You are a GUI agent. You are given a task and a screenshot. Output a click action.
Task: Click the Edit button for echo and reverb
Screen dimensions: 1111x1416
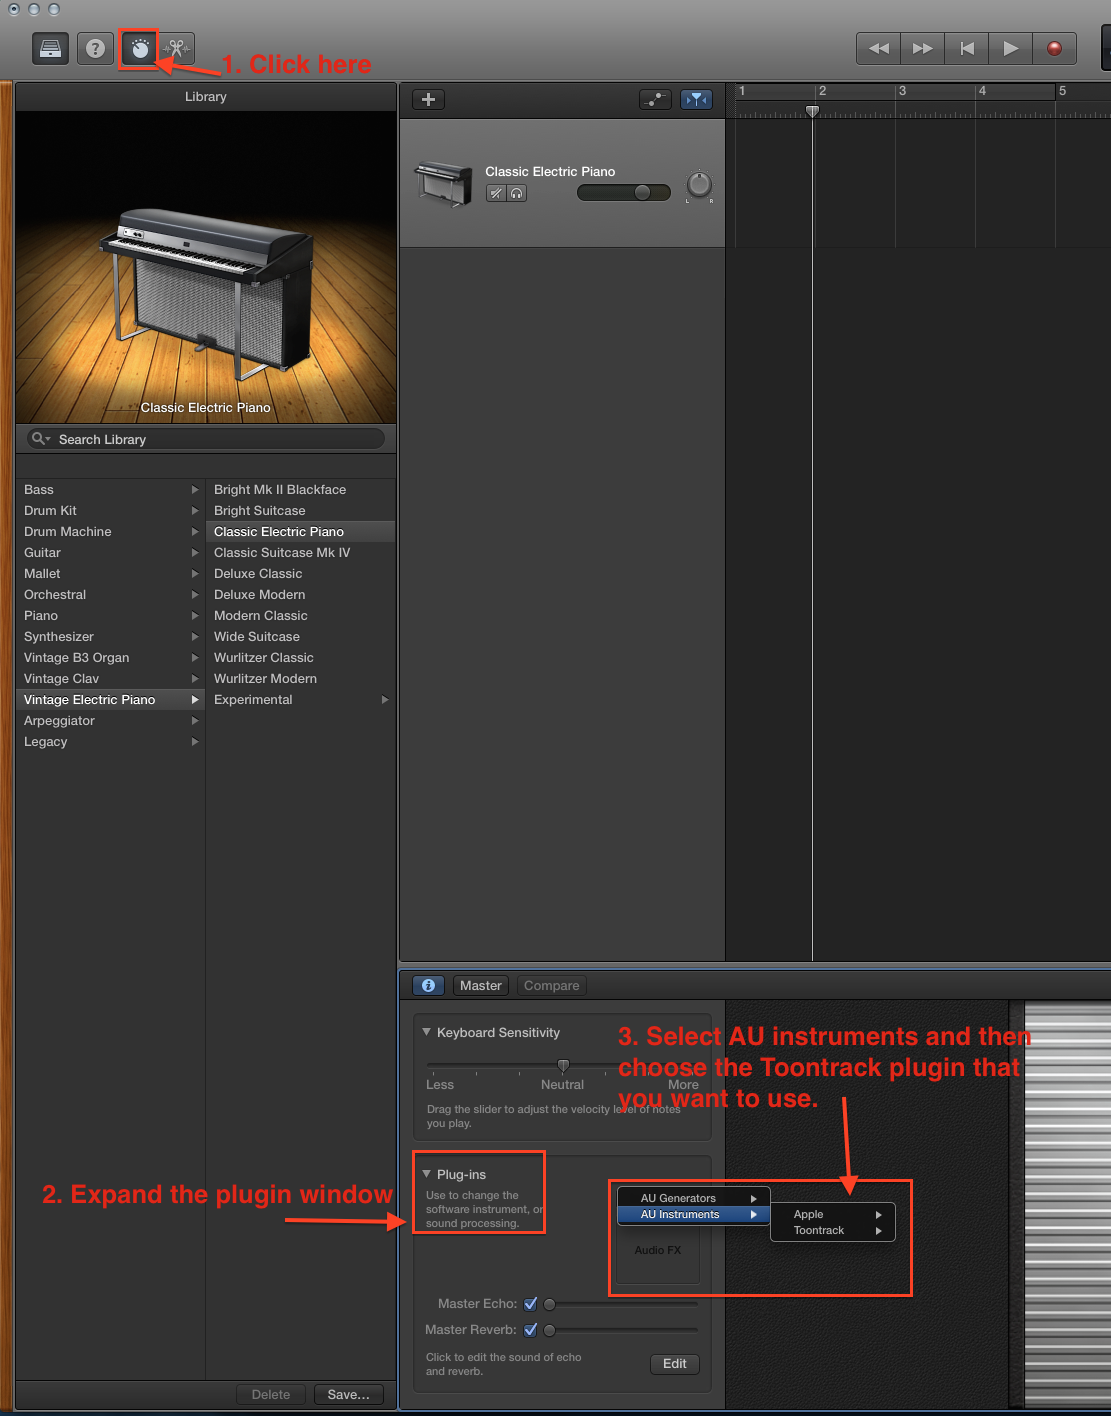[x=675, y=1364]
